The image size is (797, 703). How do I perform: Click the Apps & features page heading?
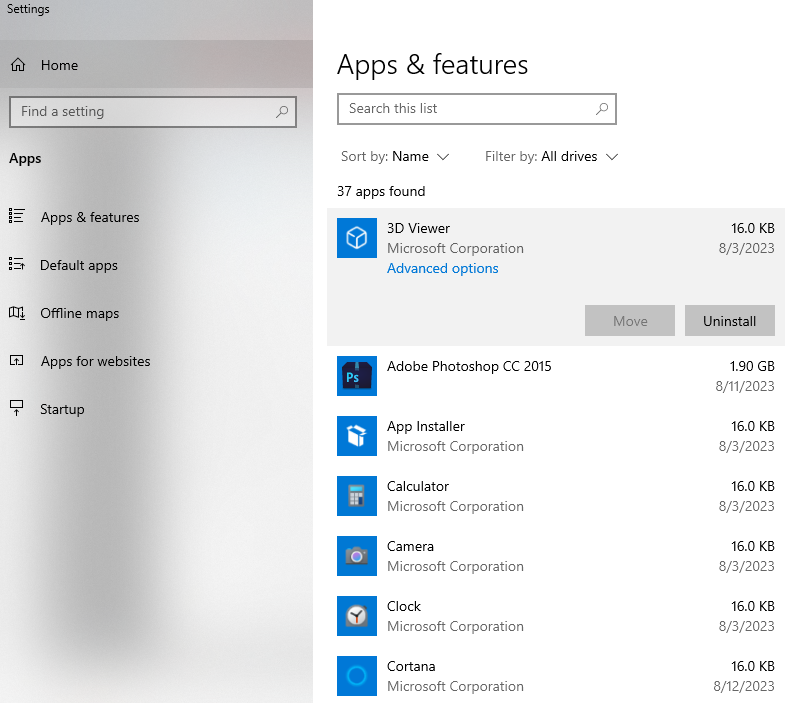tap(433, 65)
